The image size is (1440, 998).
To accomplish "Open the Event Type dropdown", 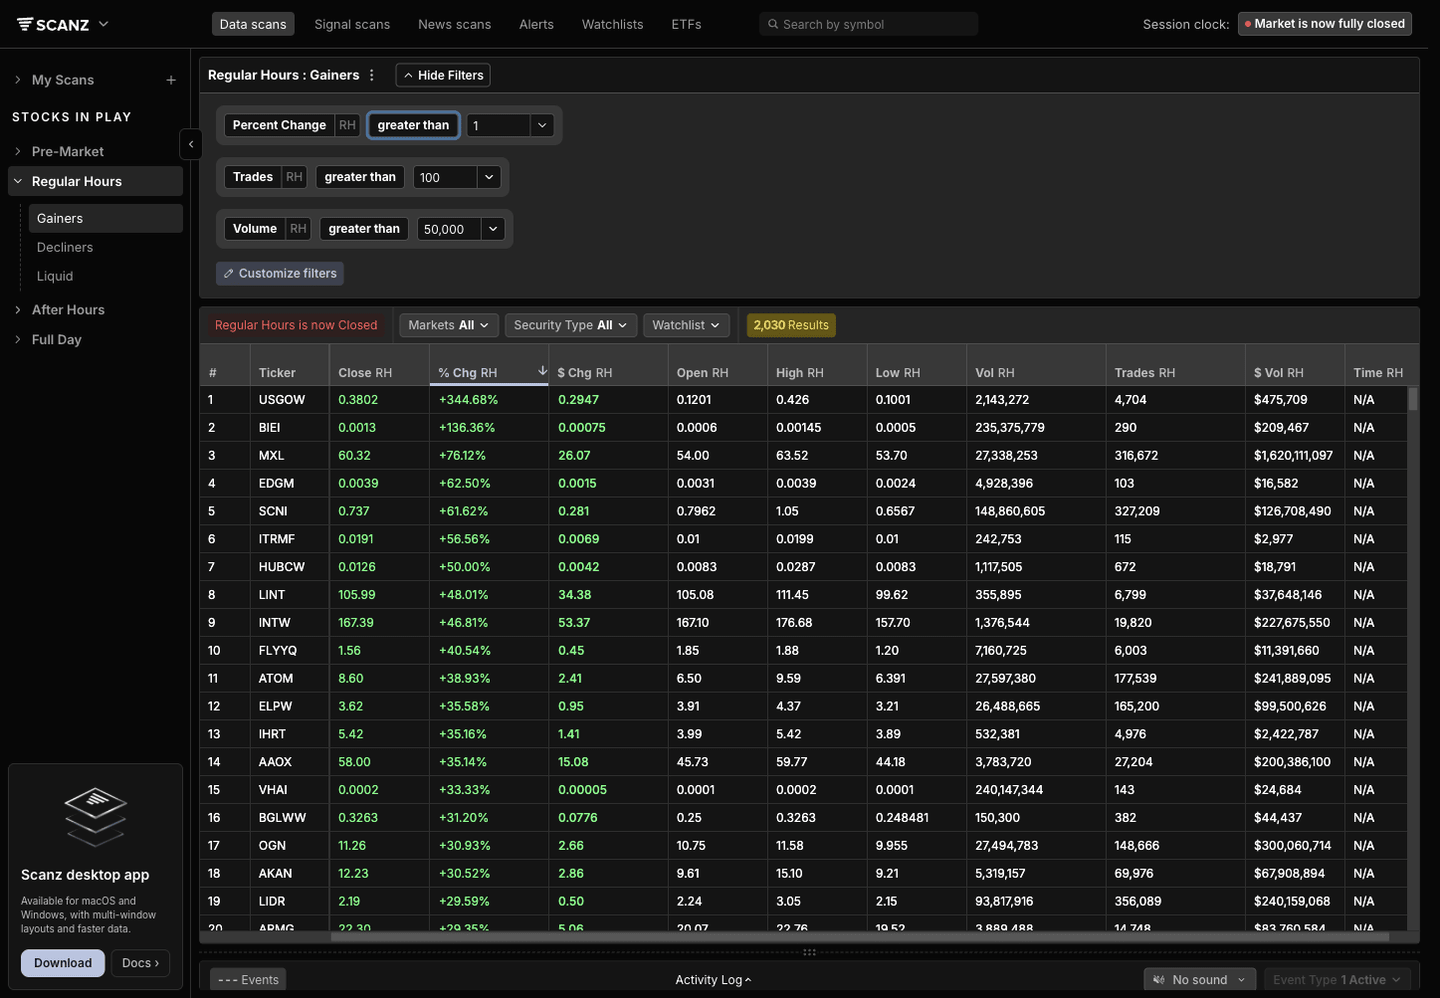I will [1336, 980].
